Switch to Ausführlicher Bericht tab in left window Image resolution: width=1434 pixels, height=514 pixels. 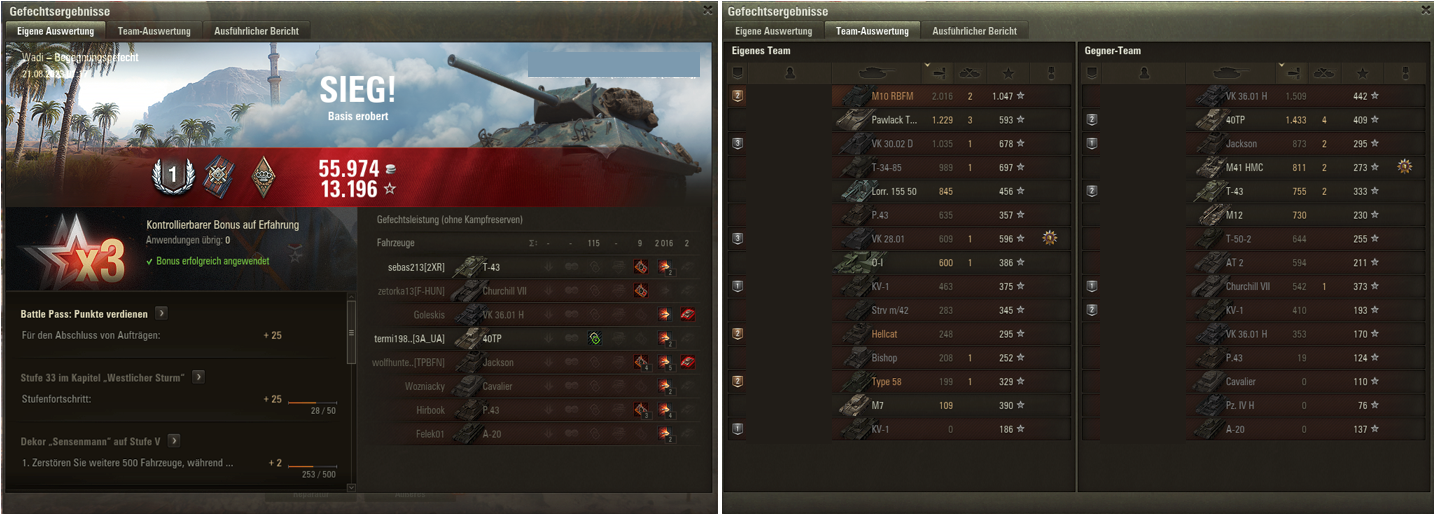(256, 31)
